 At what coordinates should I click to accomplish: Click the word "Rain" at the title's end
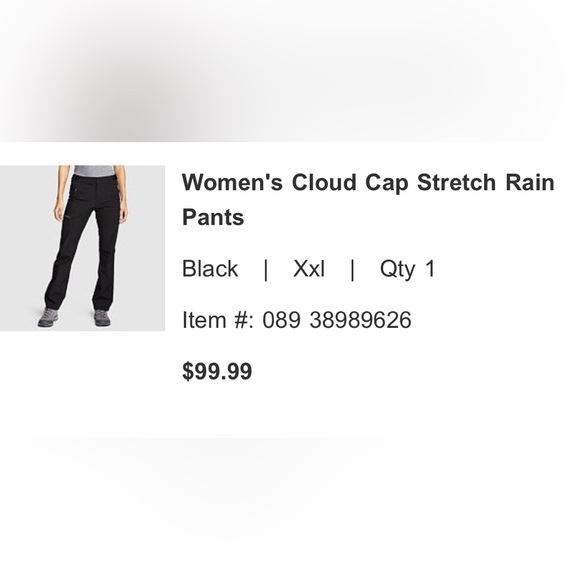[x=530, y=182]
